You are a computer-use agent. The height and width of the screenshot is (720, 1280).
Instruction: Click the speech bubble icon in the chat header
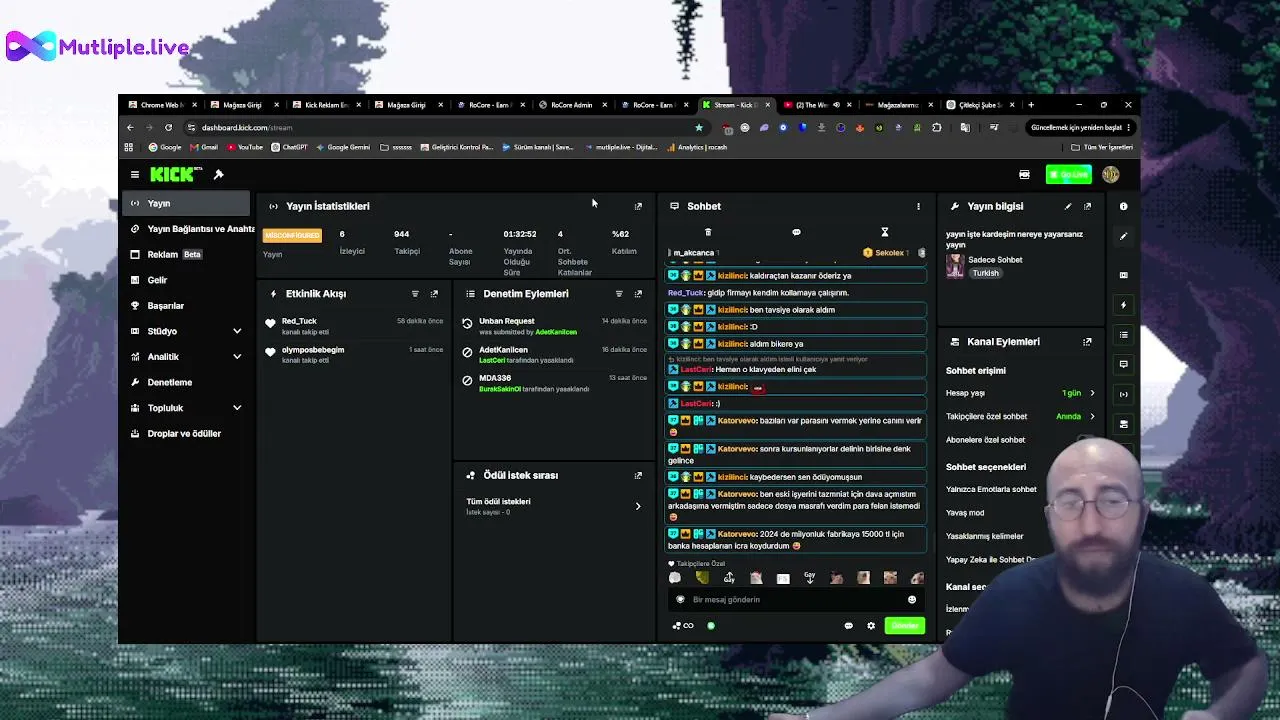pyautogui.click(x=796, y=232)
